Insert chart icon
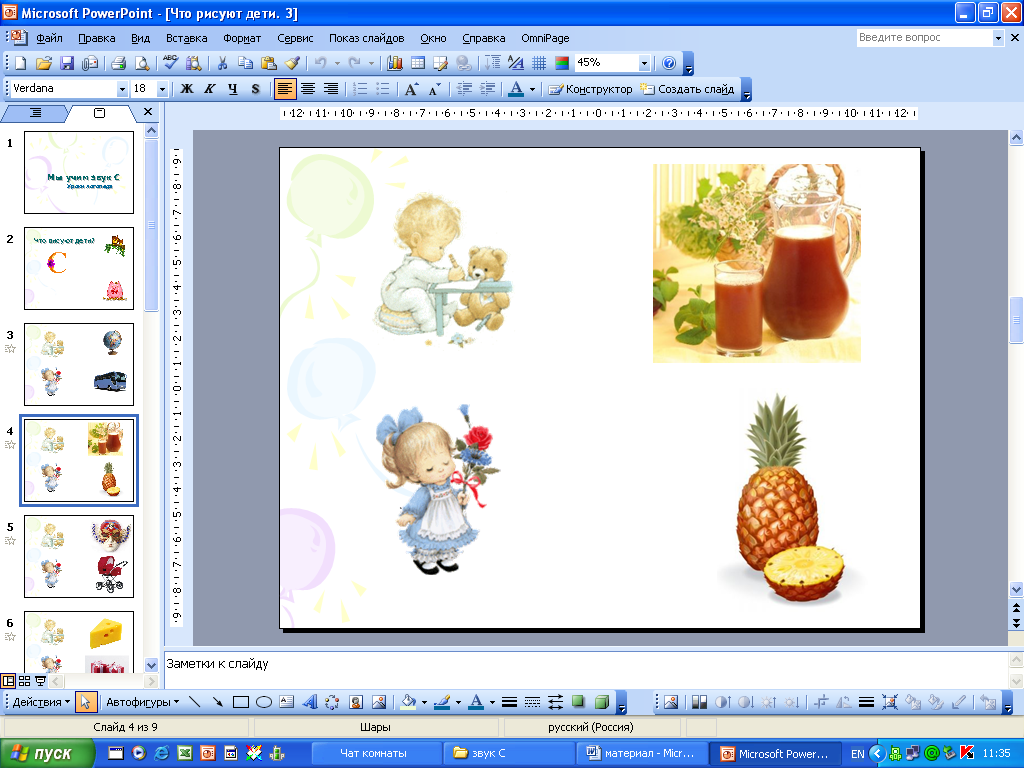The height and width of the screenshot is (768, 1024). pyautogui.click(x=394, y=63)
